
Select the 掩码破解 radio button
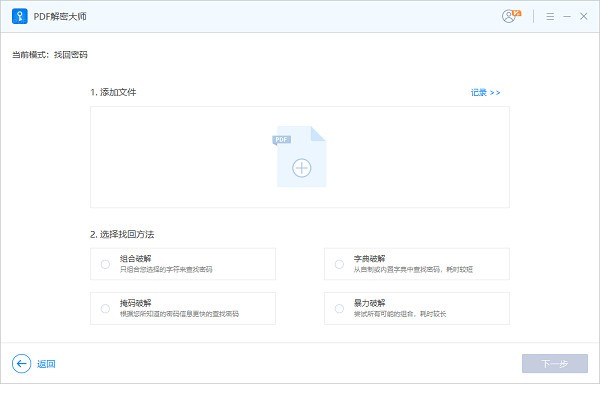(x=105, y=308)
